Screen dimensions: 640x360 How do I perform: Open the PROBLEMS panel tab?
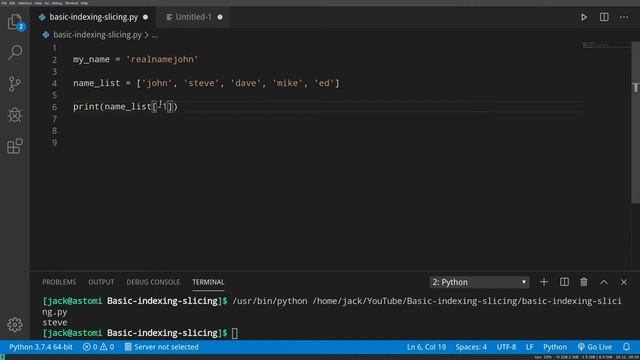[59, 282]
